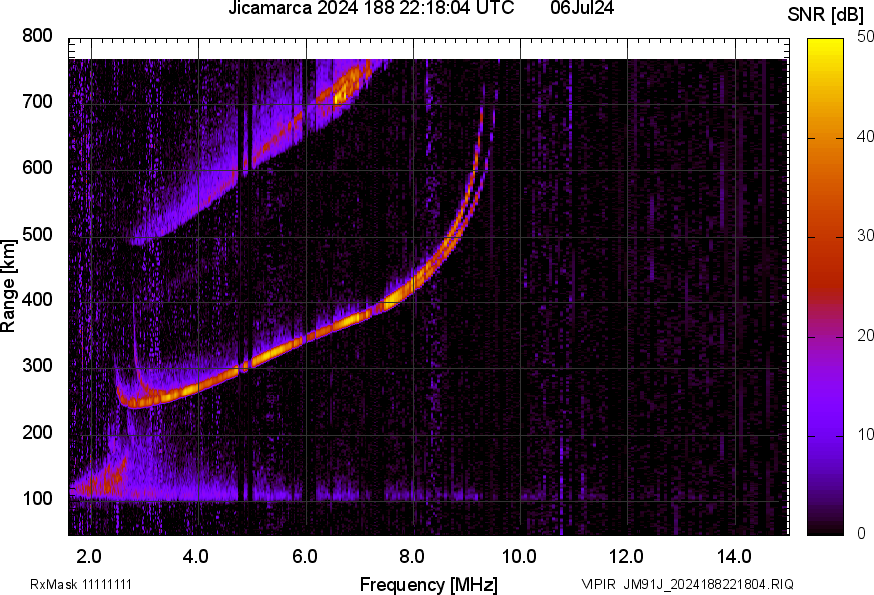Click the 'VIPIR JM91J_2024188221804.RIQ' file name
The height and width of the screenshot is (595, 874).
coord(687,584)
